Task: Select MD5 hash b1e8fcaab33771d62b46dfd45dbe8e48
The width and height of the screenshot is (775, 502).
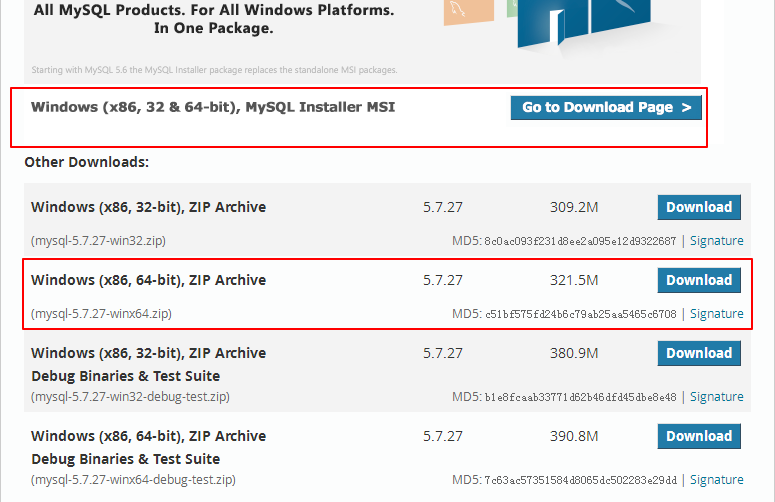Action: [580, 397]
